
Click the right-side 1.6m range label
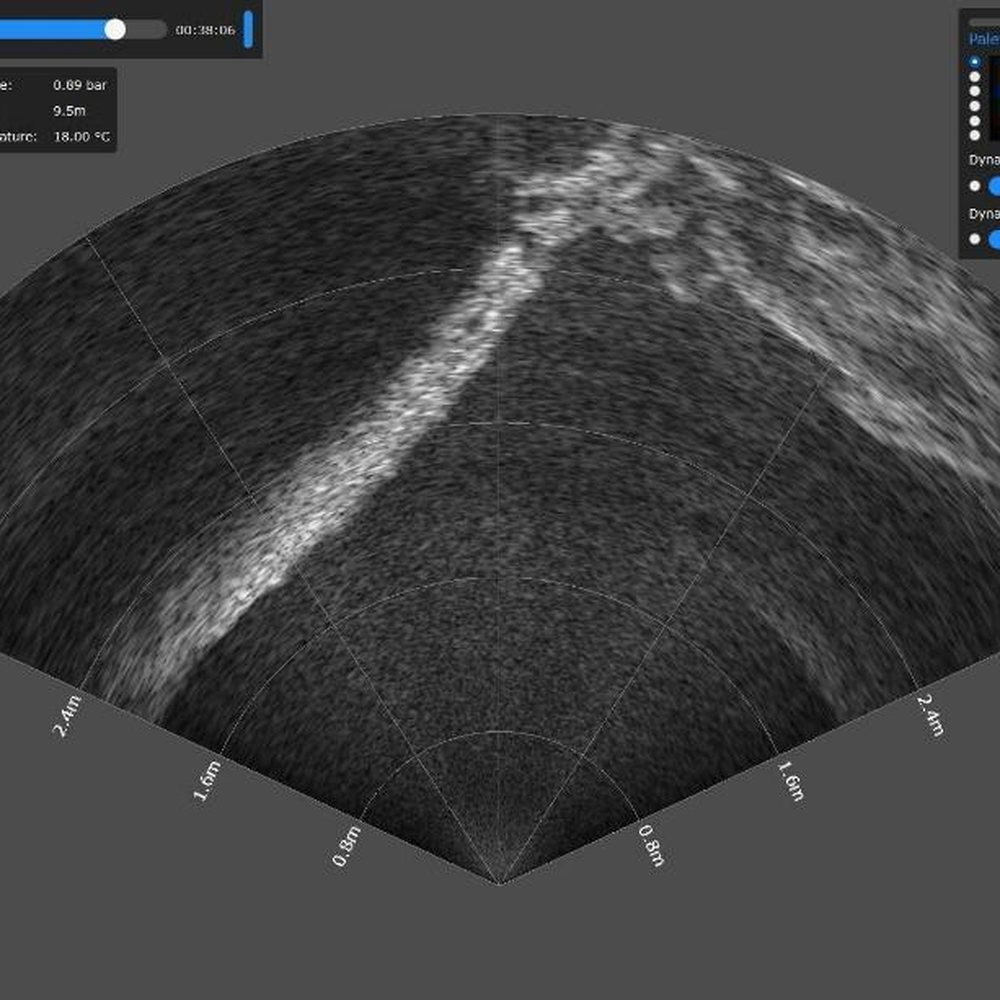(x=791, y=781)
